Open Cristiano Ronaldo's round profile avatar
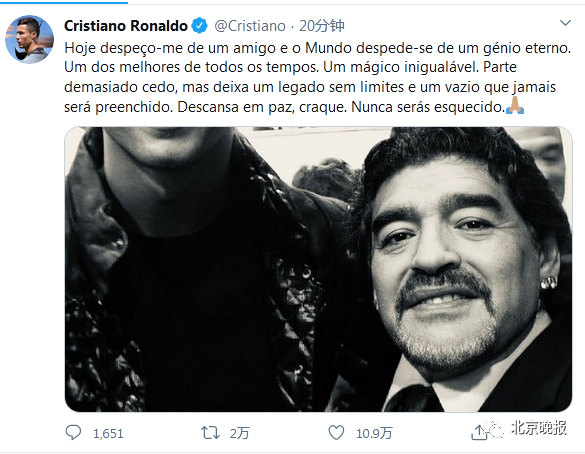 coord(29,39)
